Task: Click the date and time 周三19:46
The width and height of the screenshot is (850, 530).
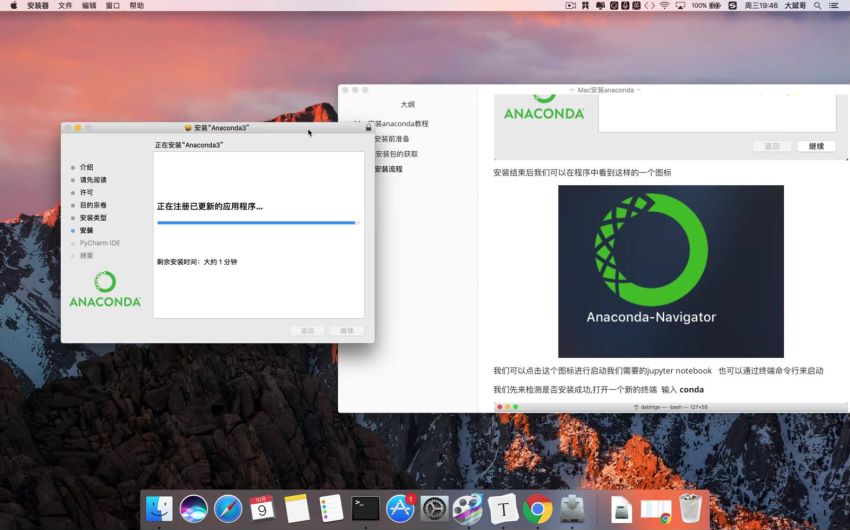Action: click(761, 5)
